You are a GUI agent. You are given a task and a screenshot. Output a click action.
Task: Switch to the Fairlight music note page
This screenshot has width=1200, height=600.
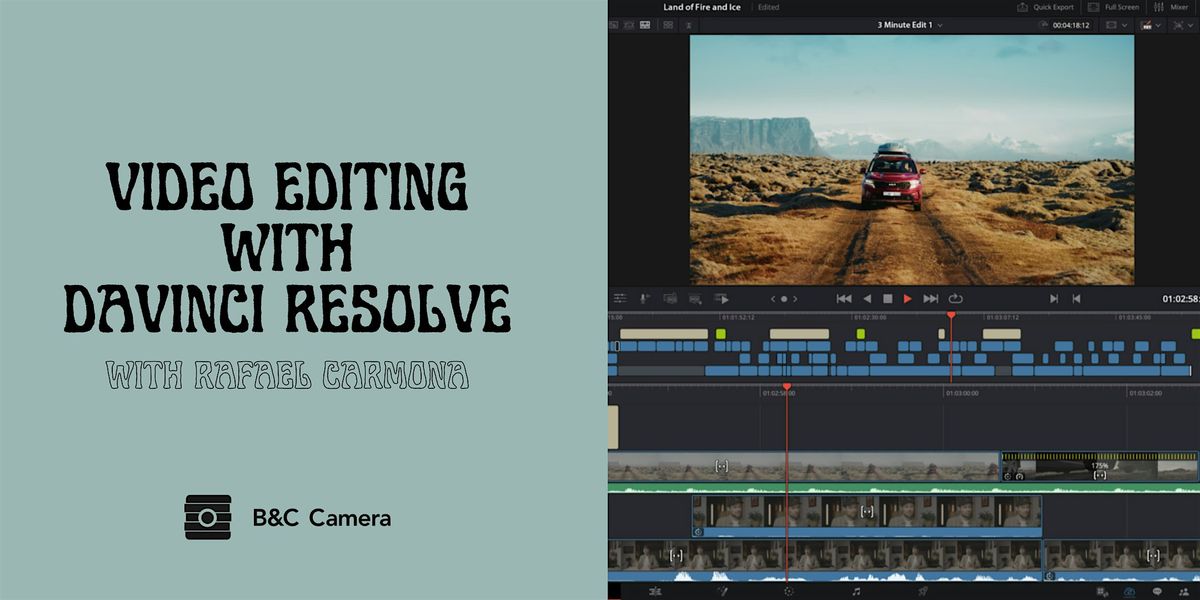pyautogui.click(x=856, y=591)
